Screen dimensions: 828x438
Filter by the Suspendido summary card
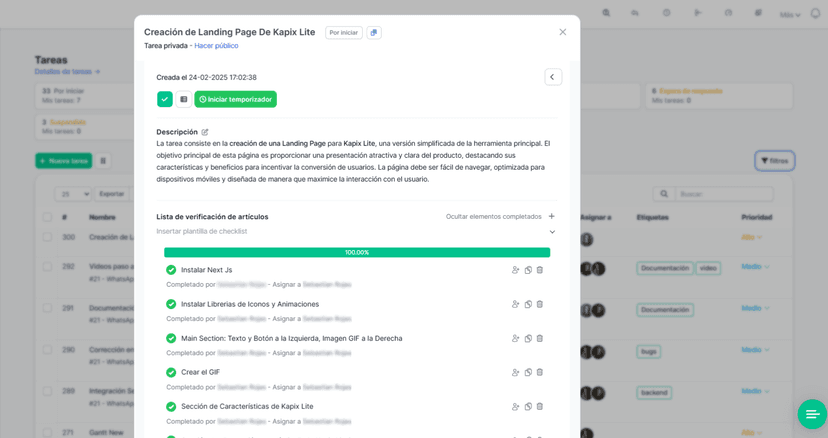tap(84, 127)
